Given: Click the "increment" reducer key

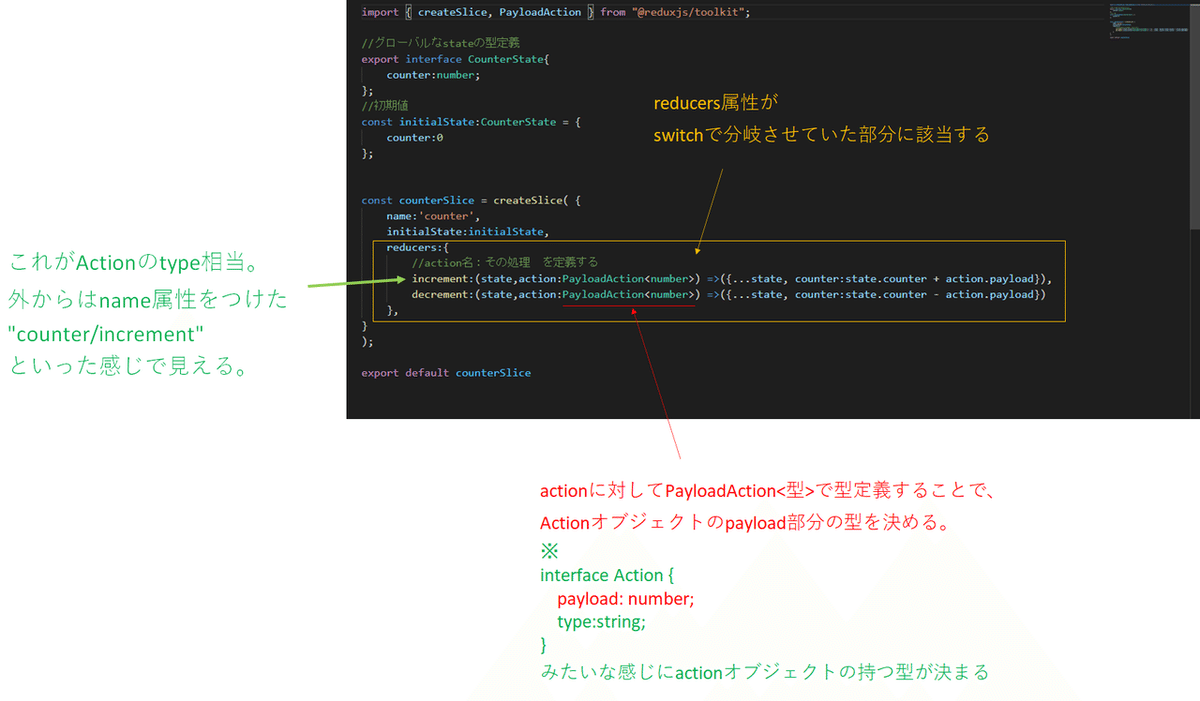Looking at the screenshot, I should tap(440, 279).
